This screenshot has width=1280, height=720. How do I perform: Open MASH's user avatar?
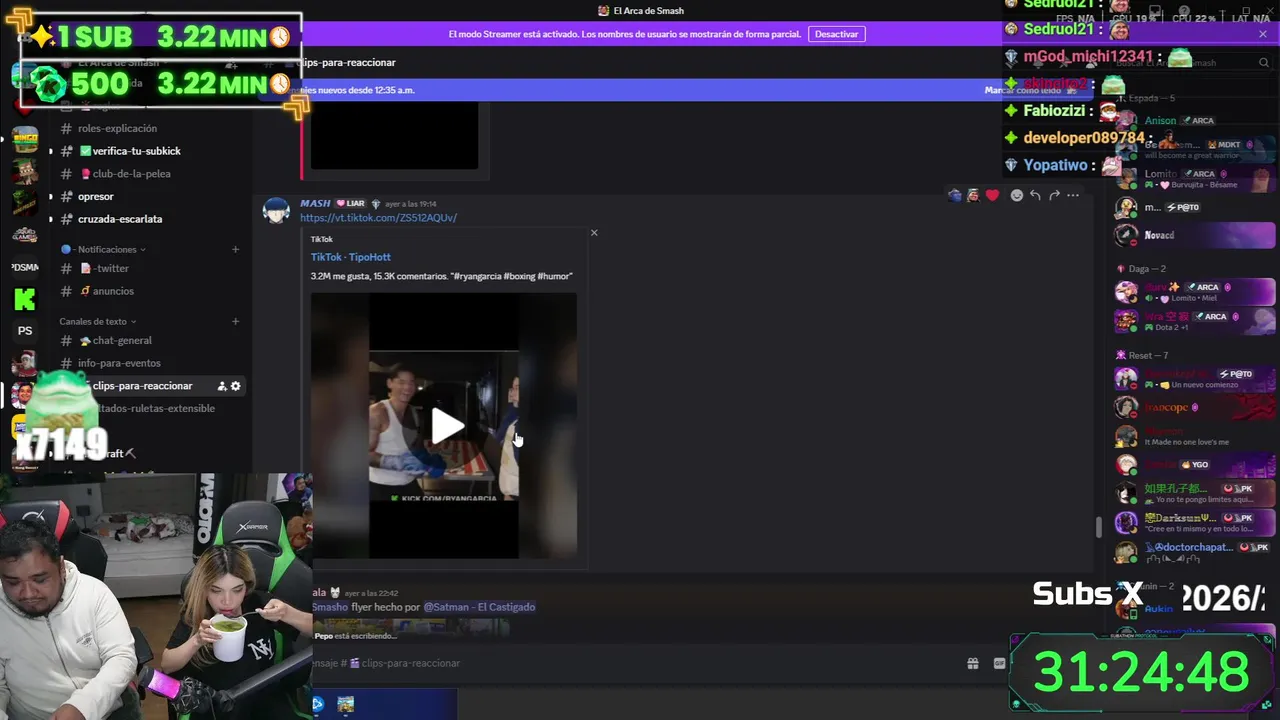276,210
